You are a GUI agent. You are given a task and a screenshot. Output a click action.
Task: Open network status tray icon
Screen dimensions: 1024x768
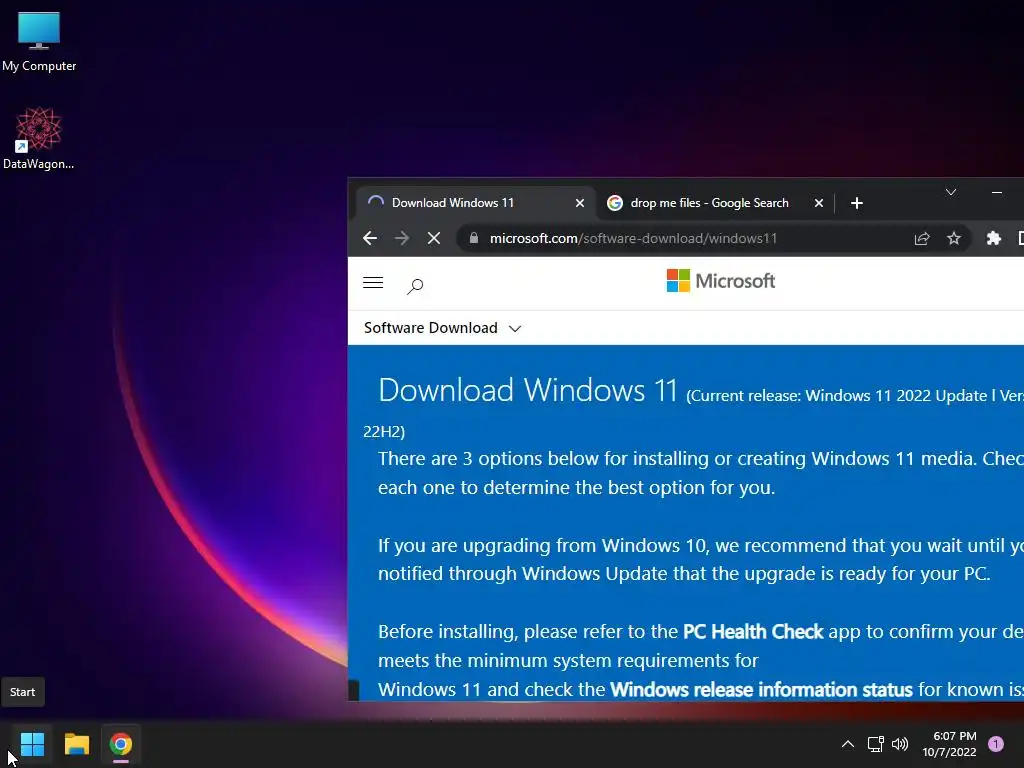coord(875,744)
